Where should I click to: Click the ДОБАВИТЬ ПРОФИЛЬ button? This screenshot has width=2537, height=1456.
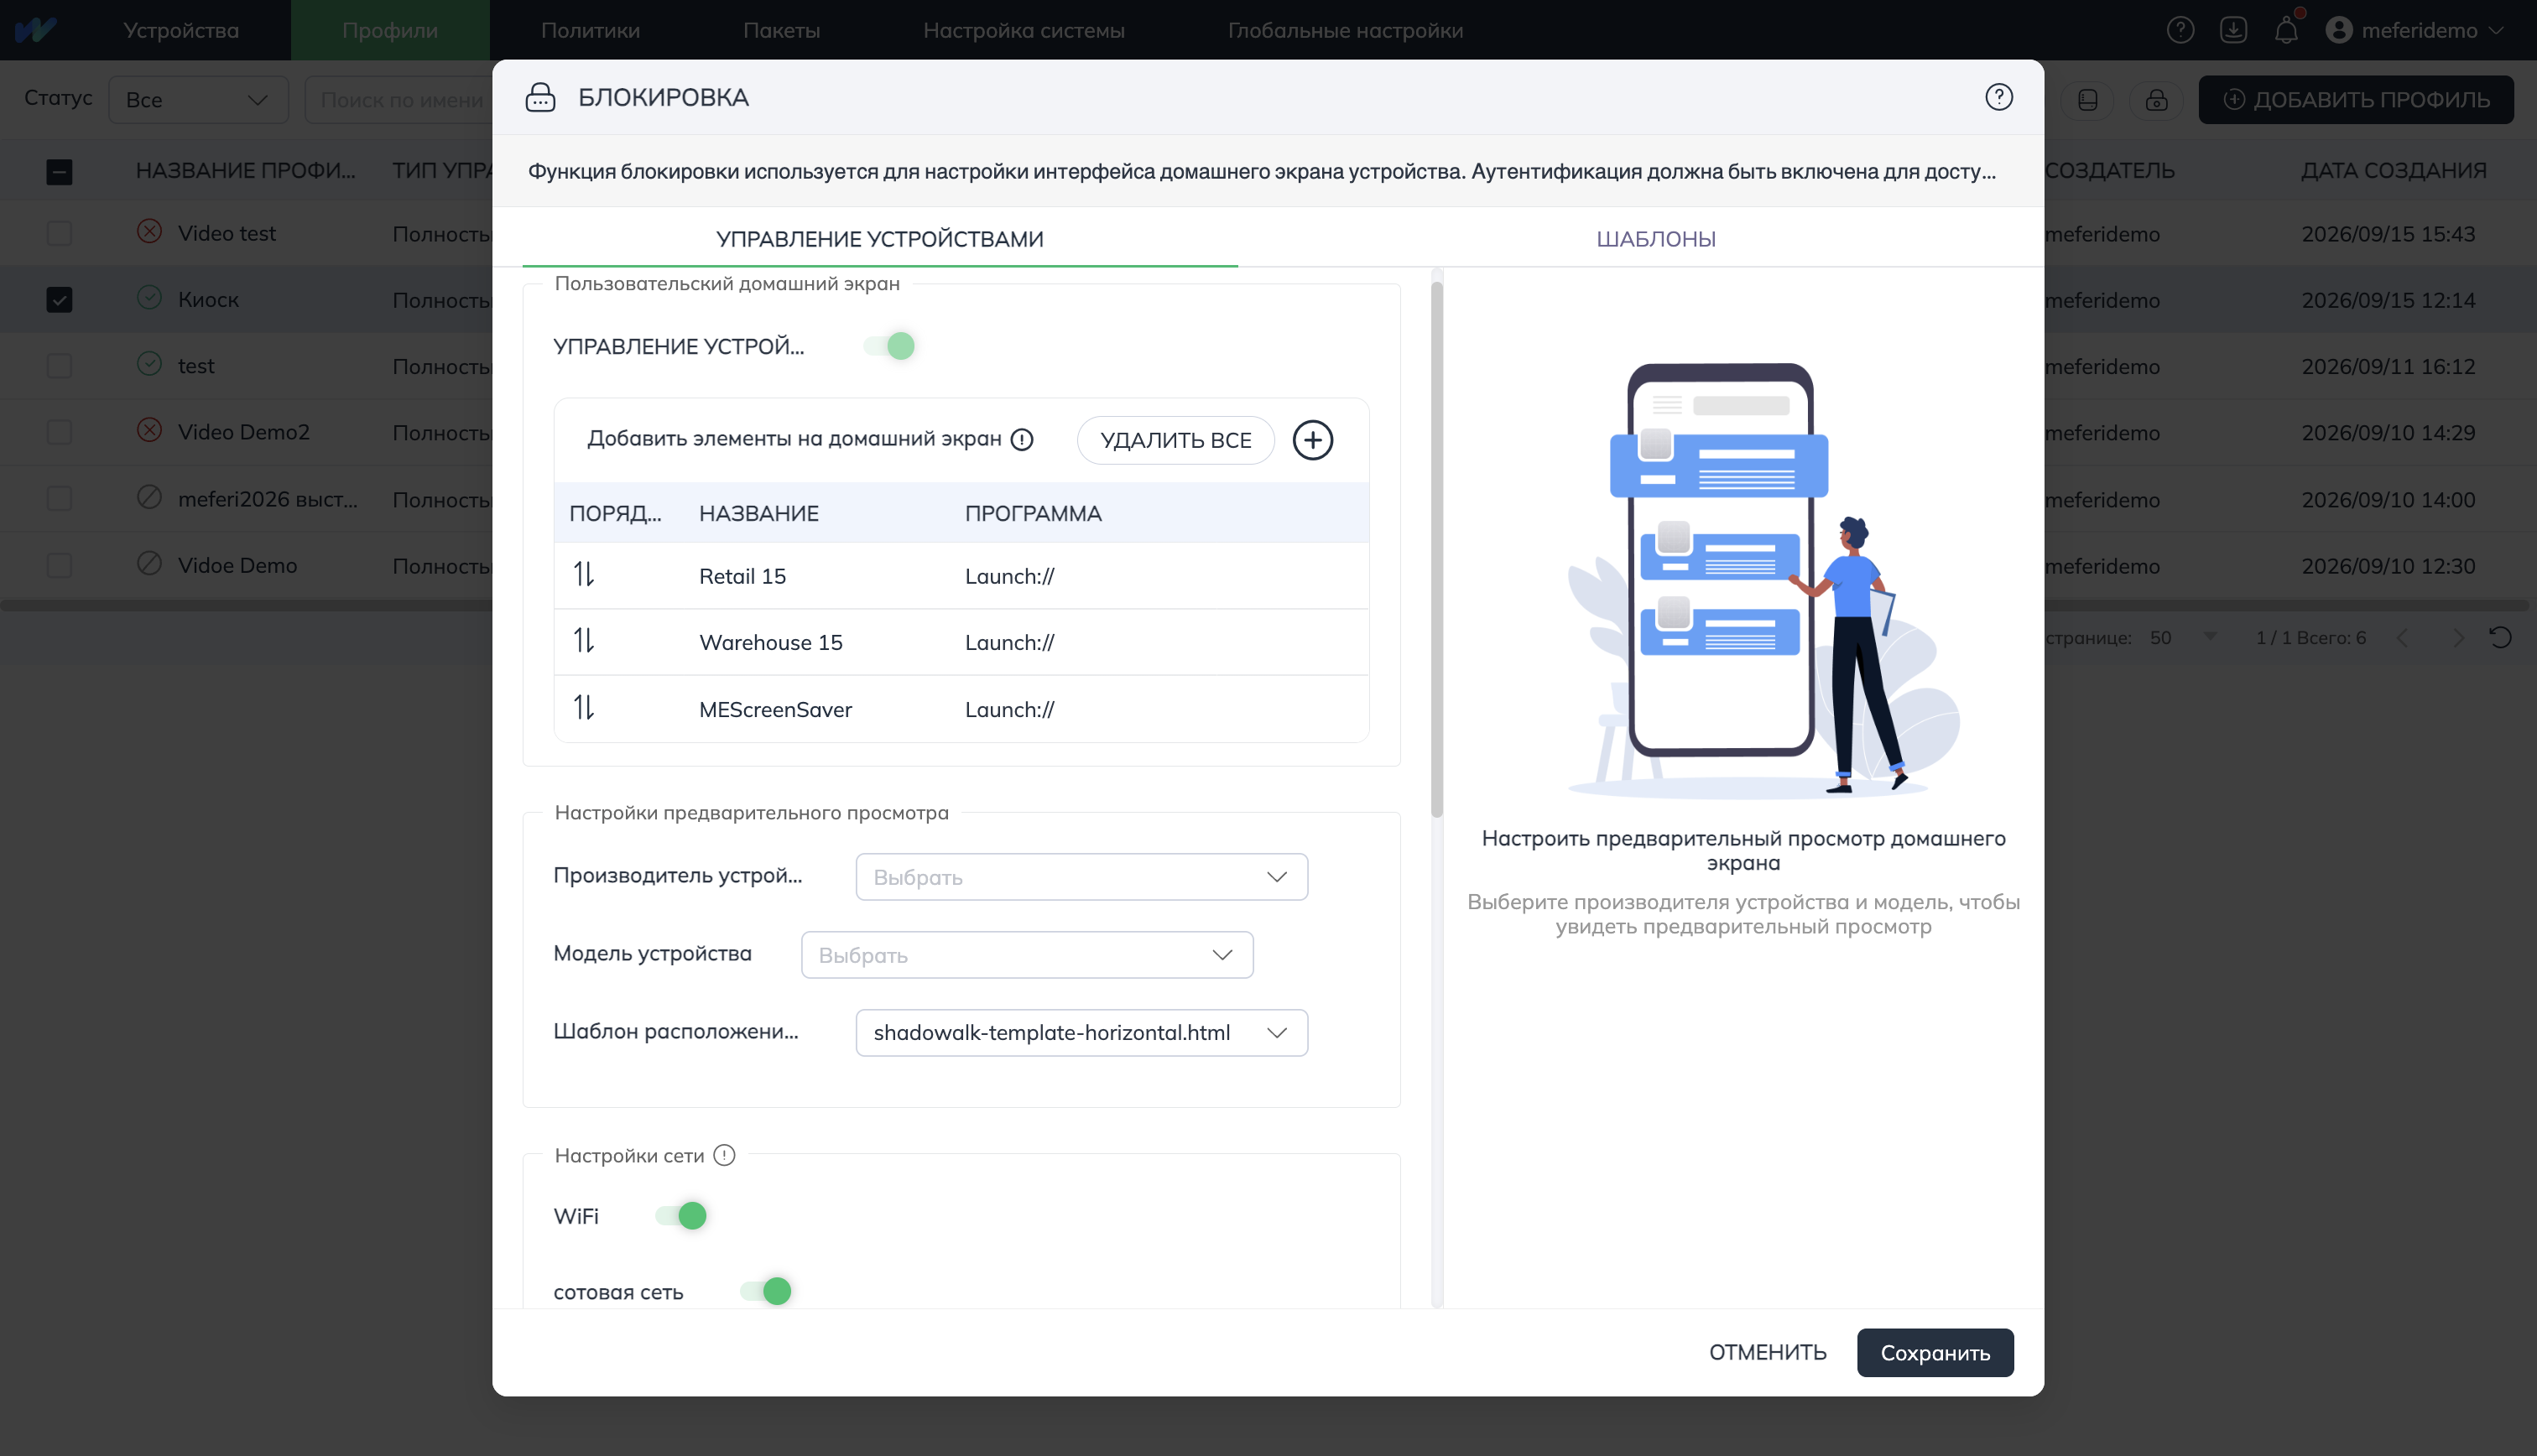[2355, 99]
